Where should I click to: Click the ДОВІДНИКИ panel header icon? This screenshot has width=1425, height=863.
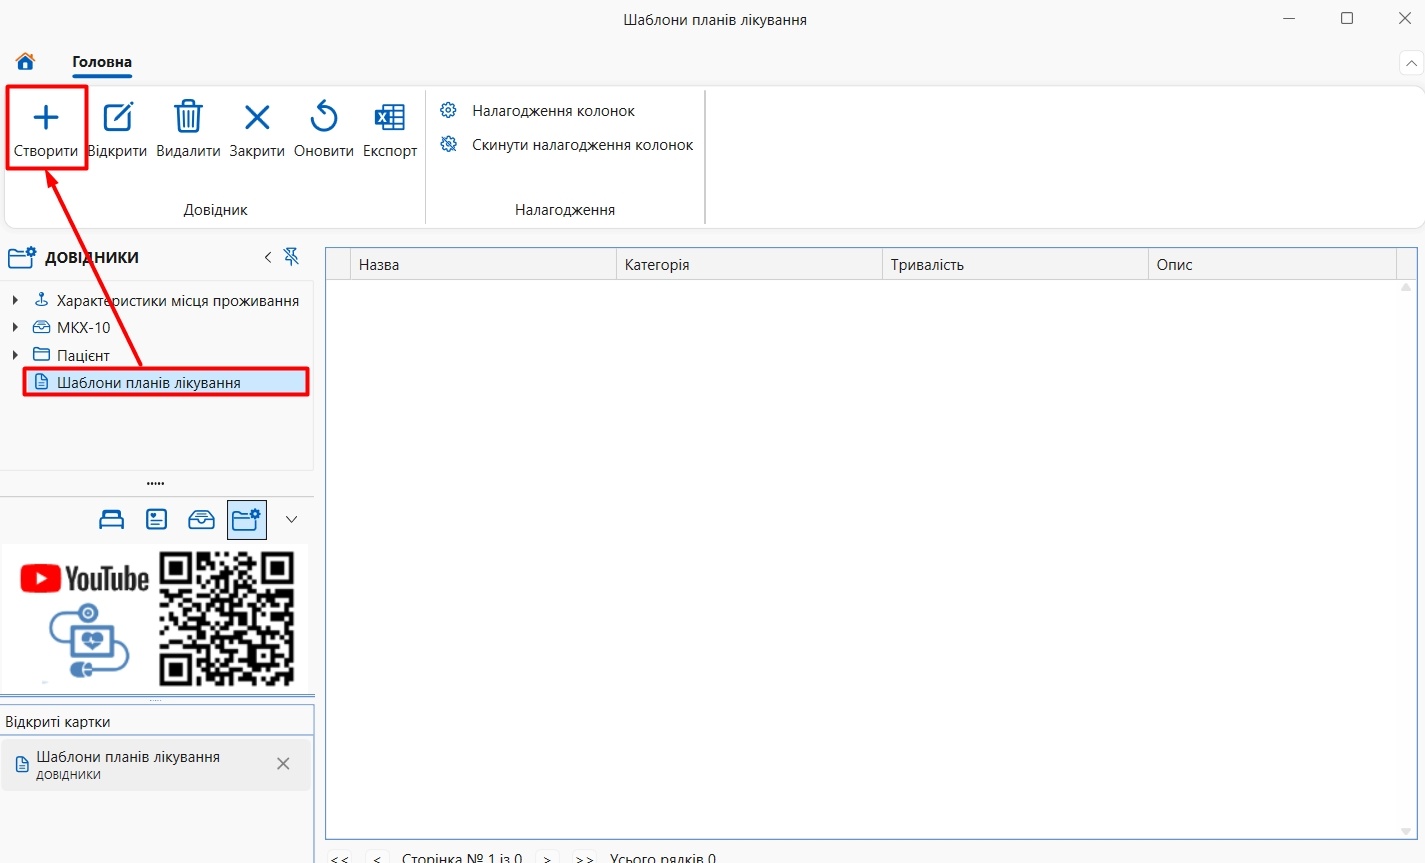pyautogui.click(x=22, y=257)
